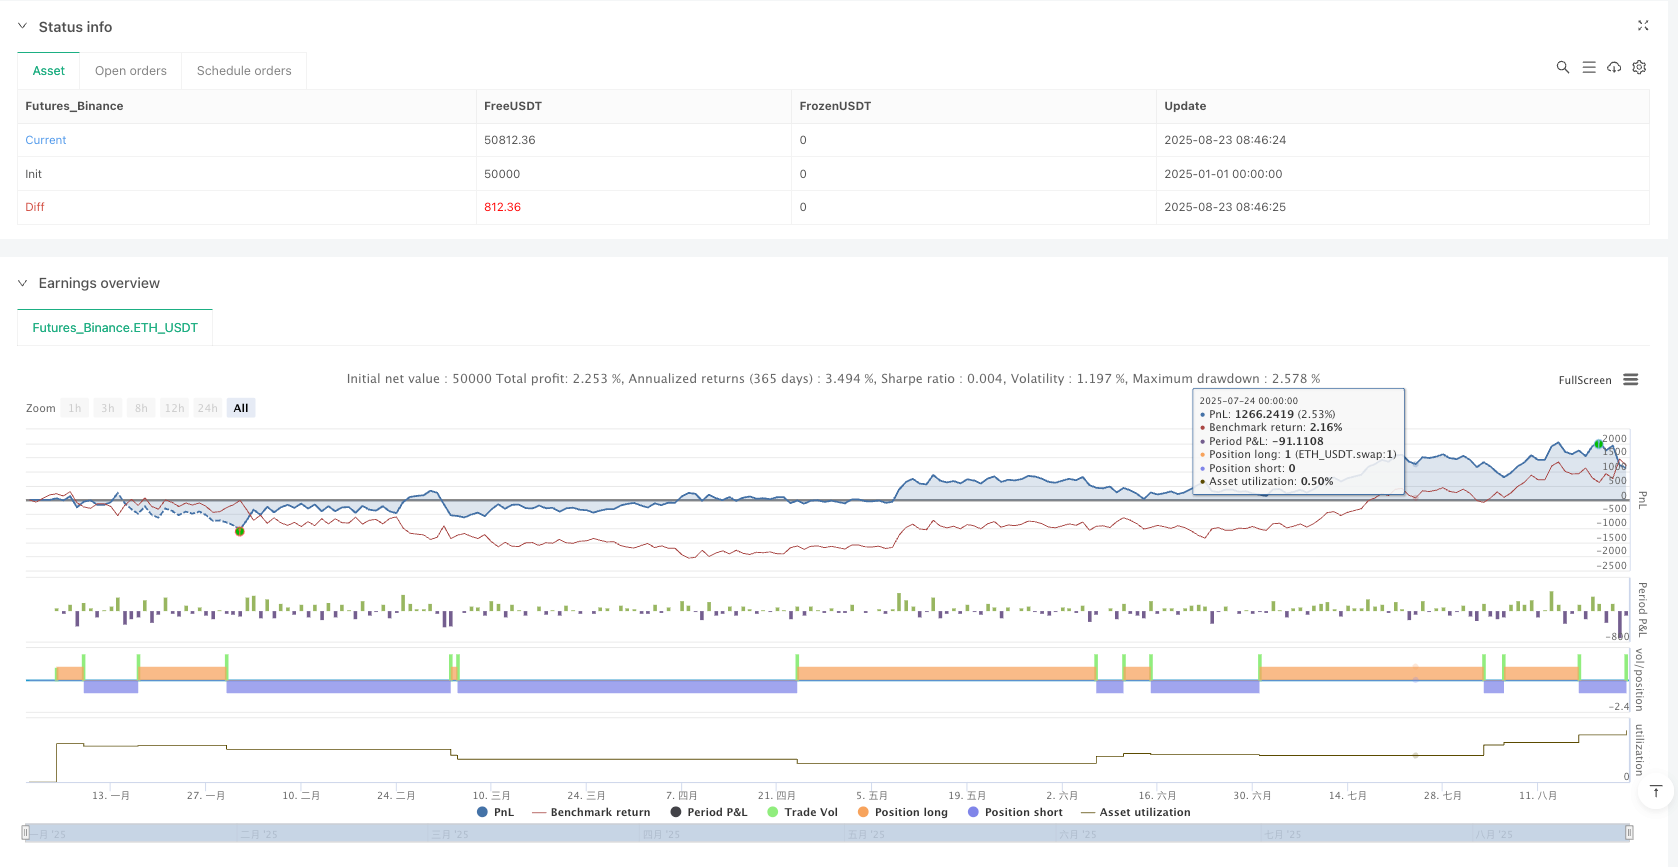Image resolution: width=1678 pixels, height=867 pixels.
Task: Click the green marker dot on PnL line
Action: (x=240, y=531)
